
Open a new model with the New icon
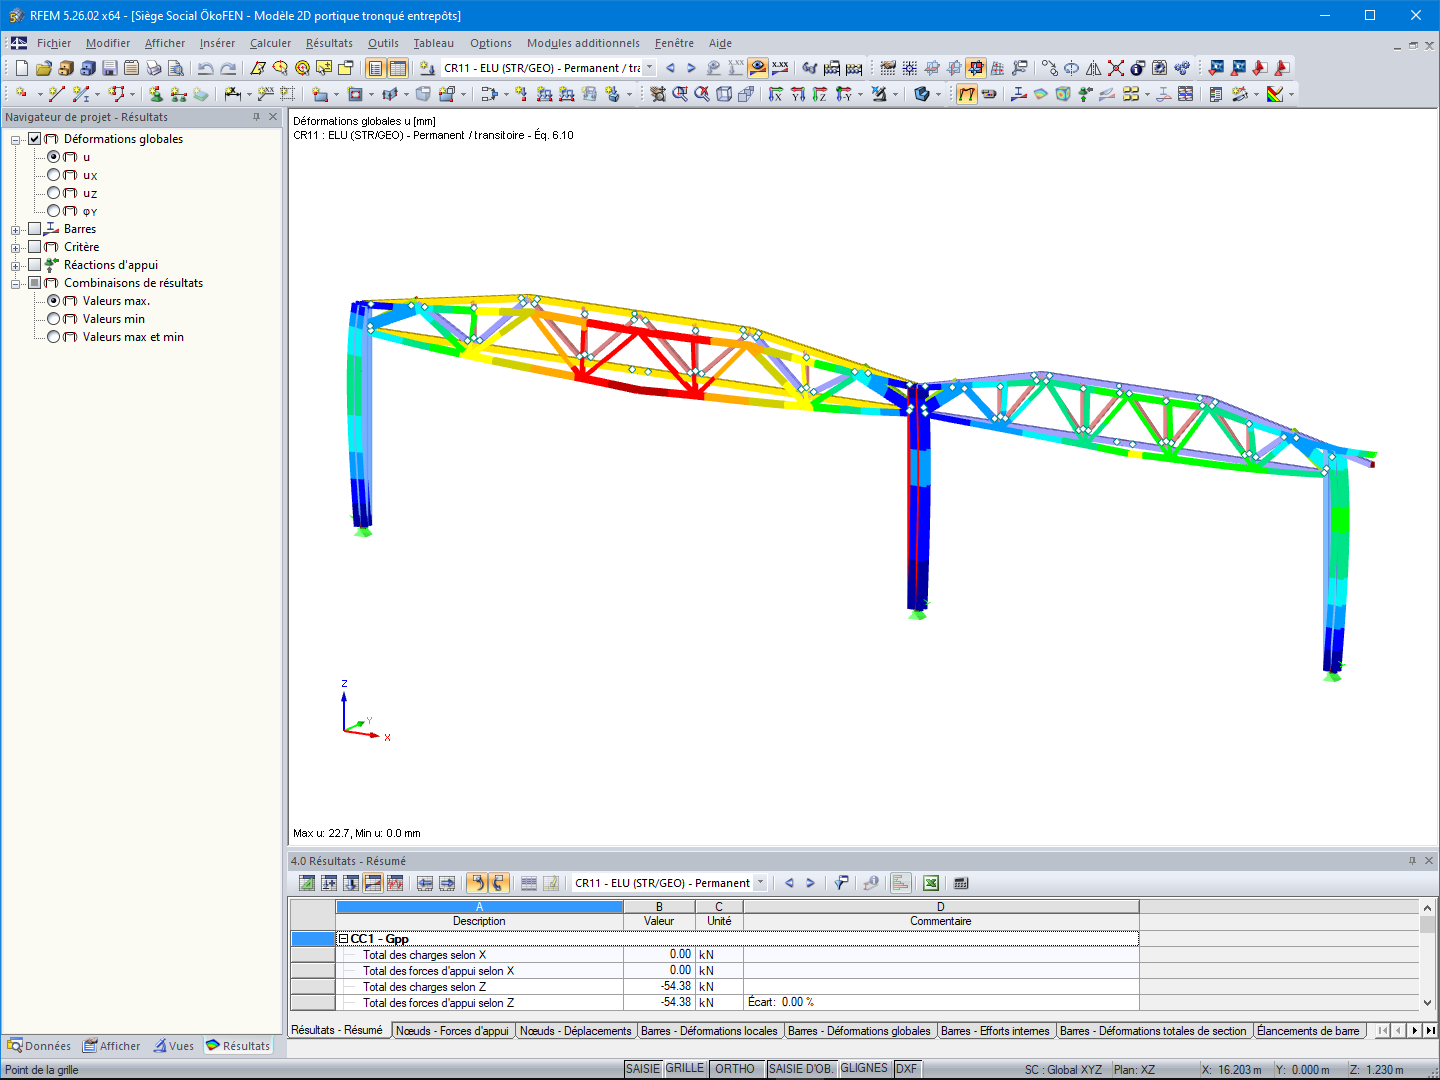pos(21,67)
